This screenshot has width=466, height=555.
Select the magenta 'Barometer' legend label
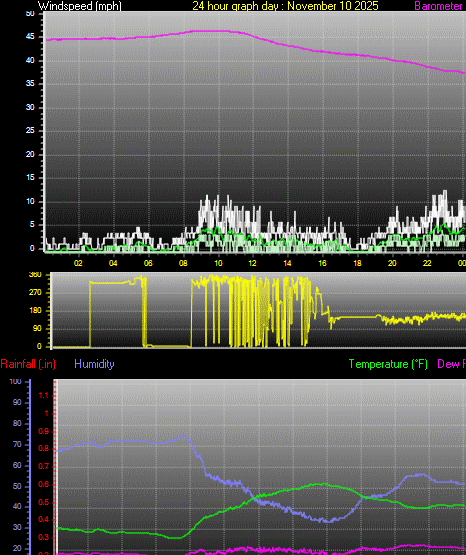coord(438,6)
